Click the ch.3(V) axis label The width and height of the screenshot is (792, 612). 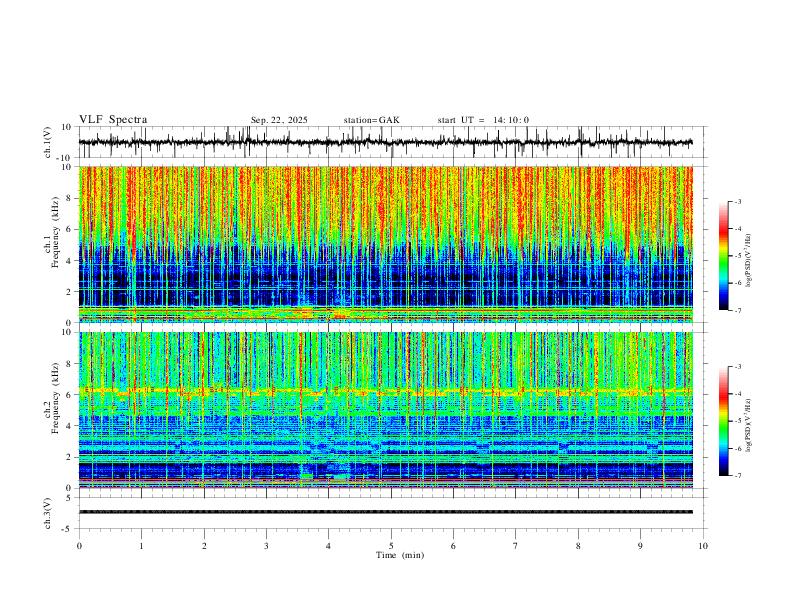point(48,514)
